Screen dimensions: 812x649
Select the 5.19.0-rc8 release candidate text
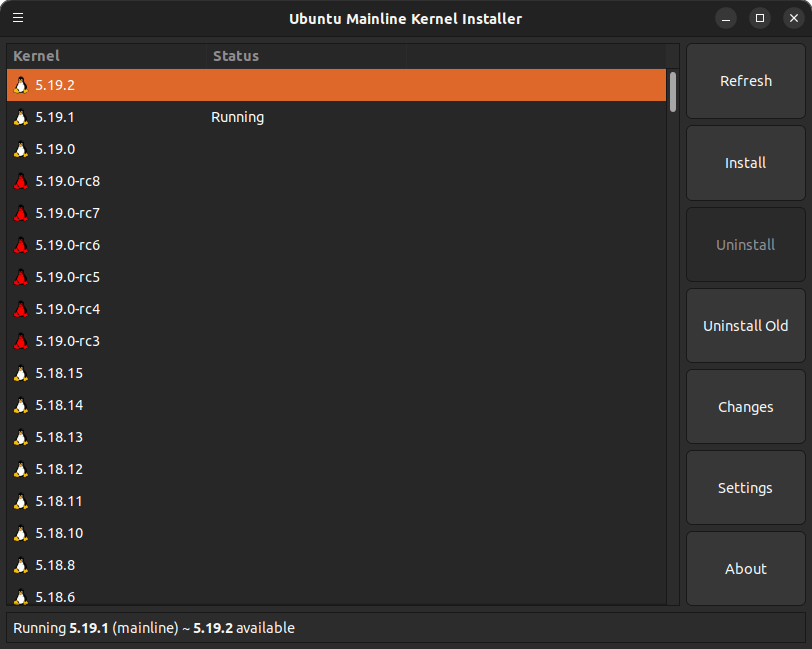(x=68, y=181)
